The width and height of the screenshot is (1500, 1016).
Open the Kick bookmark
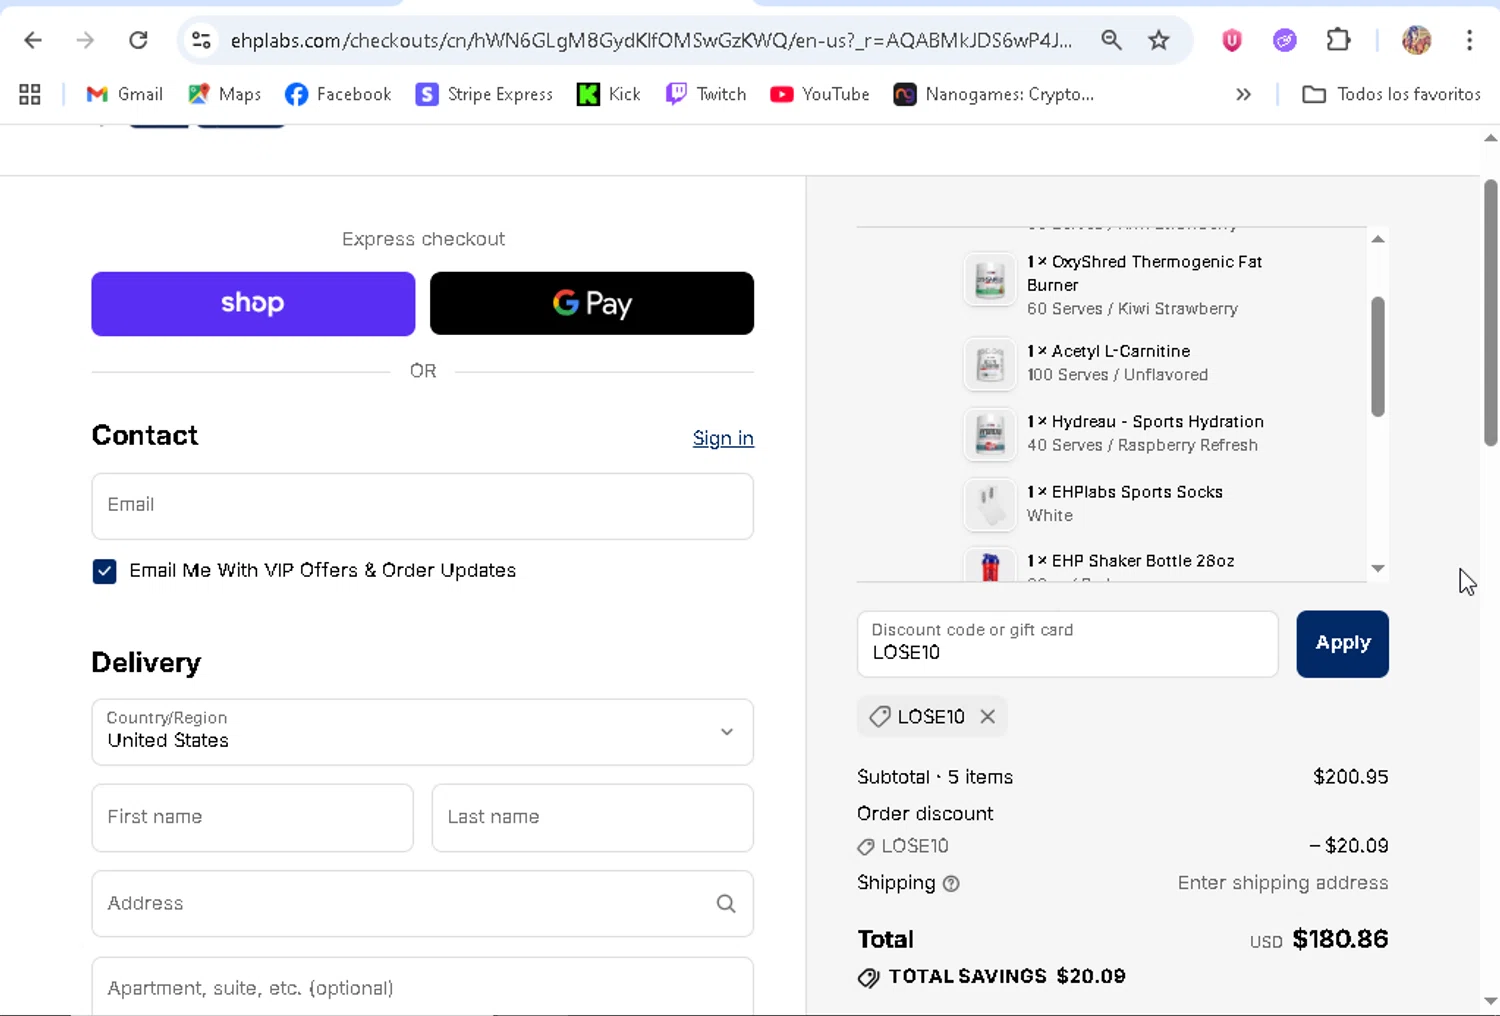click(x=609, y=94)
